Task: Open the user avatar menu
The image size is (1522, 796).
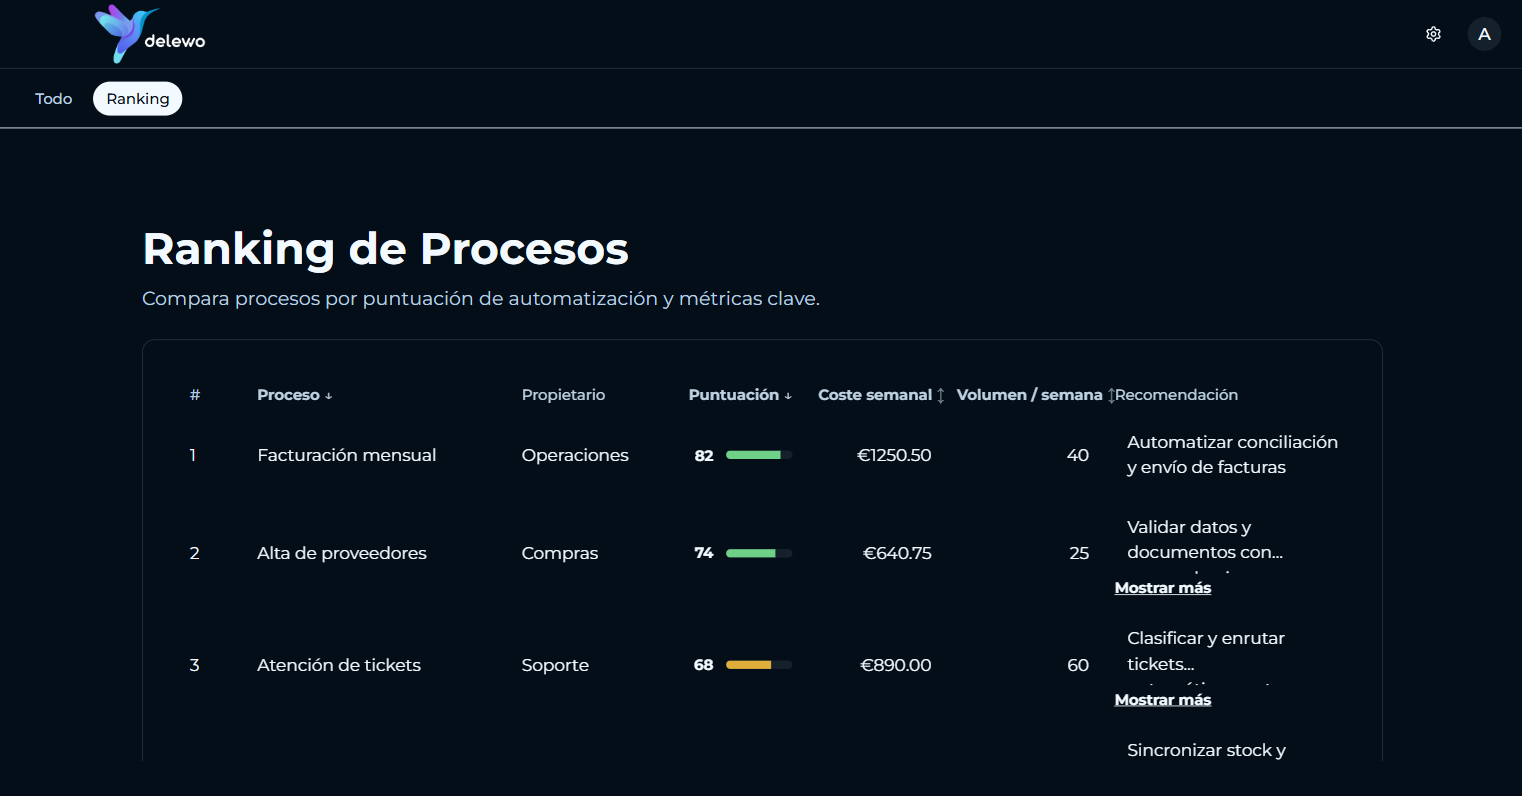Action: [1484, 33]
